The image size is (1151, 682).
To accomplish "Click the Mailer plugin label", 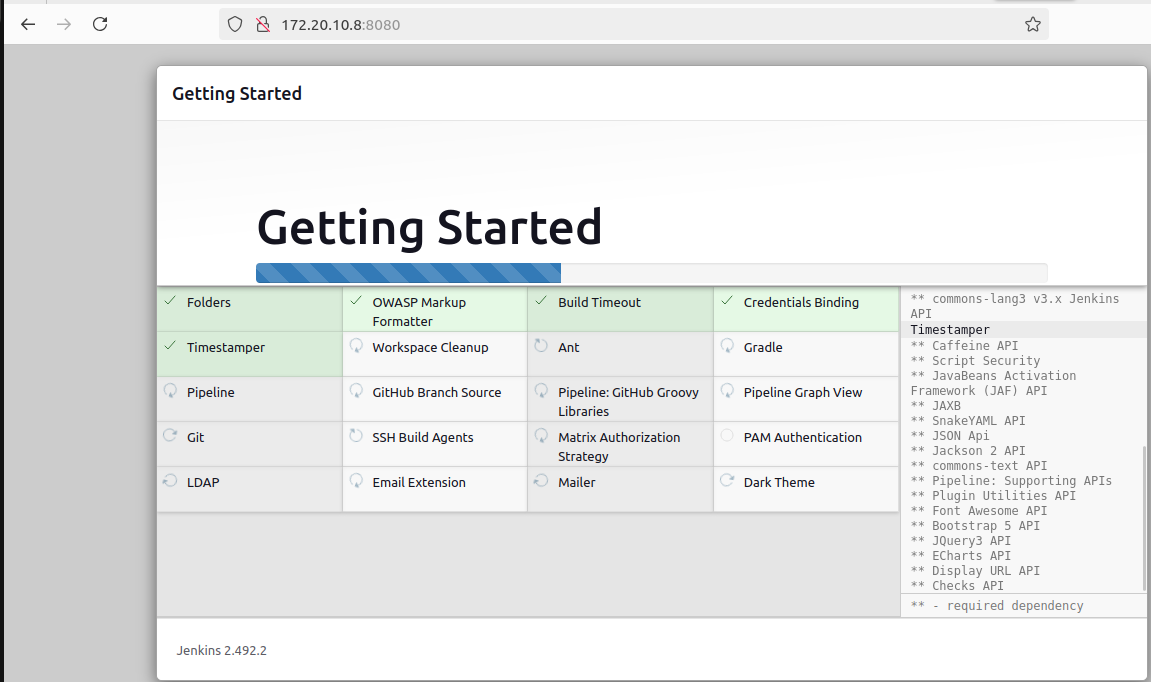I will (576, 482).
